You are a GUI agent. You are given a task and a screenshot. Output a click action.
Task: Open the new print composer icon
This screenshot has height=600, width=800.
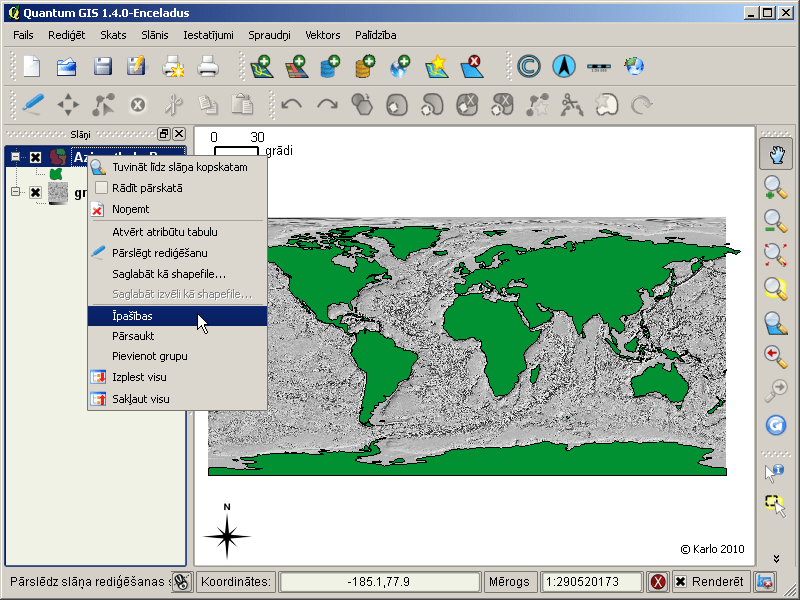pyautogui.click(x=173, y=66)
